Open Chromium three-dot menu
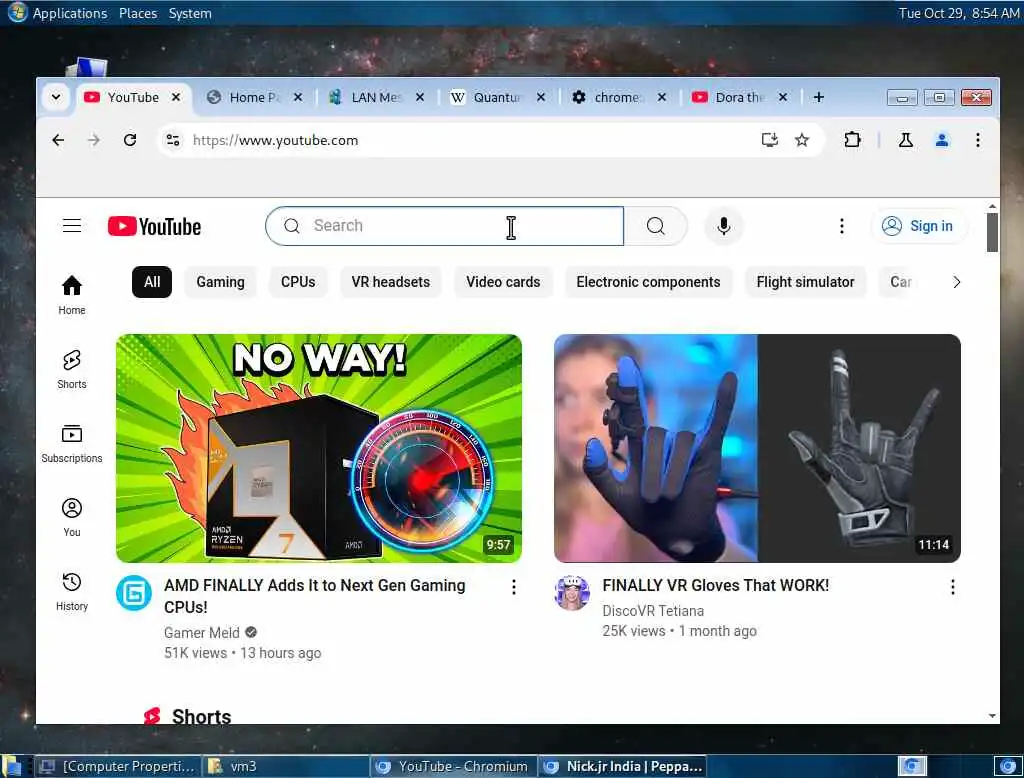The height and width of the screenshot is (778, 1024). coord(978,140)
